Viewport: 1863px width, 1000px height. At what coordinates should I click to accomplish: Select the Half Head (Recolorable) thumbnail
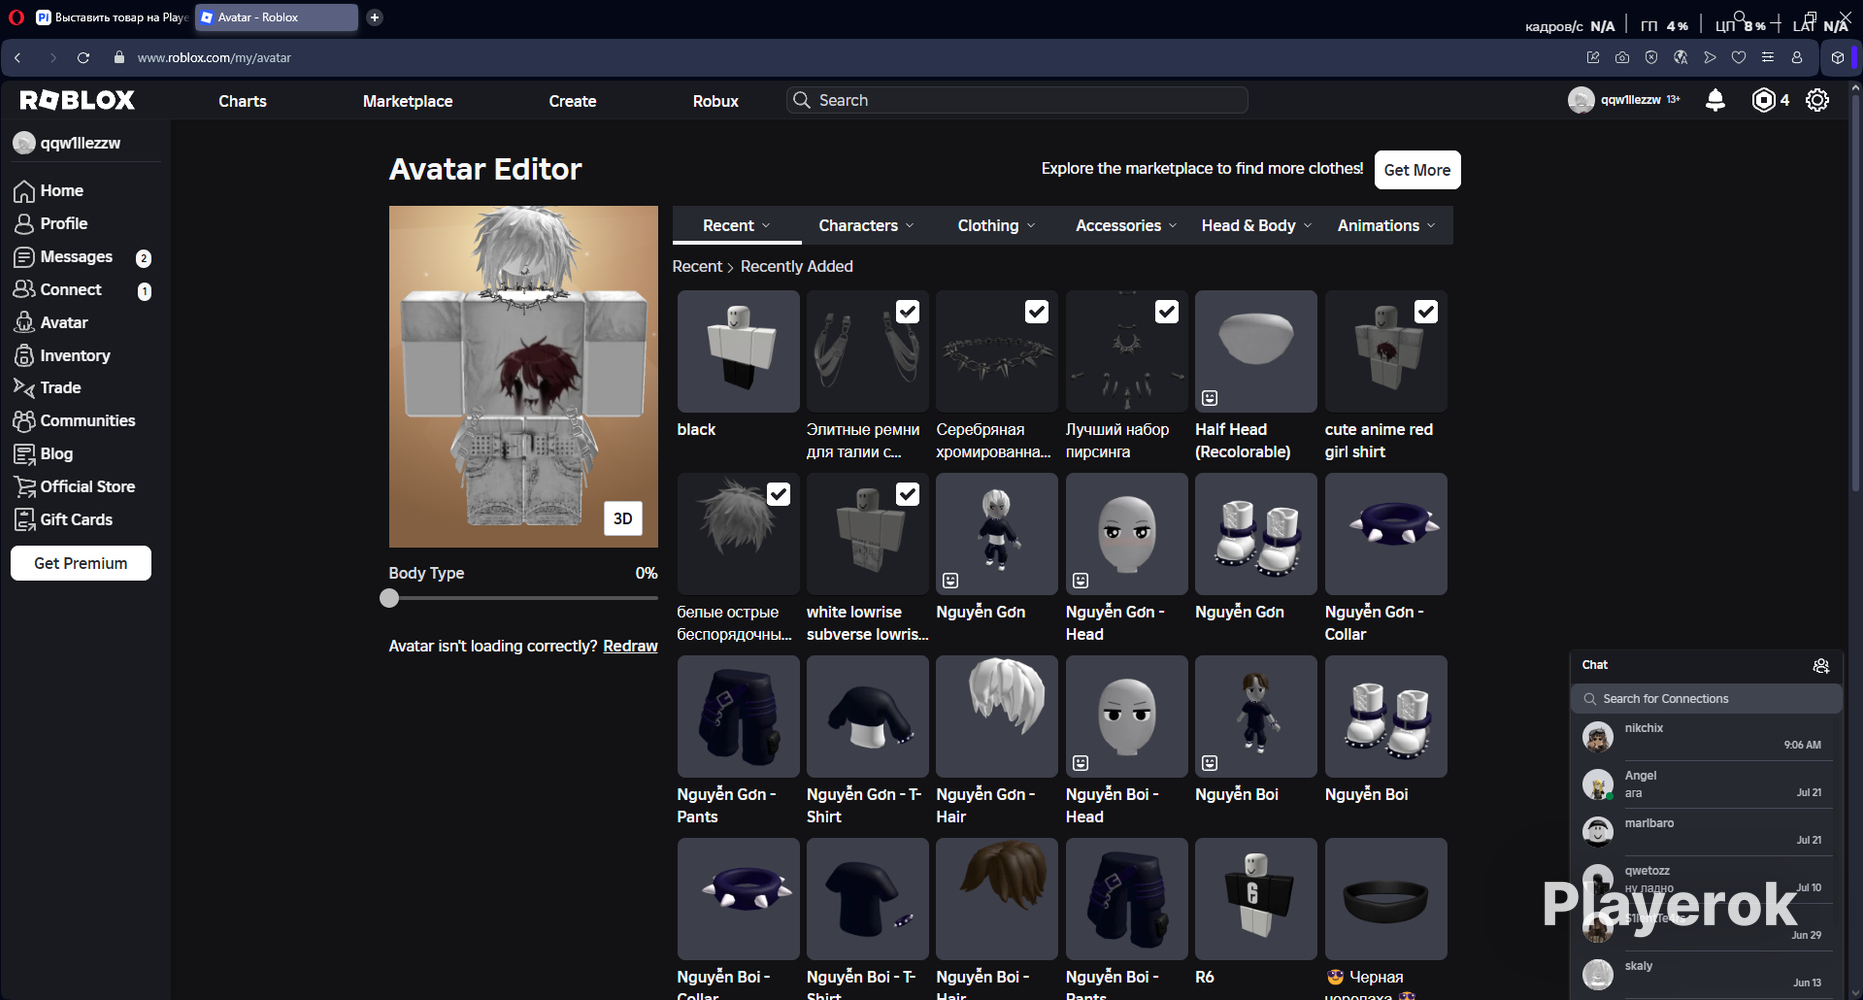click(x=1256, y=351)
